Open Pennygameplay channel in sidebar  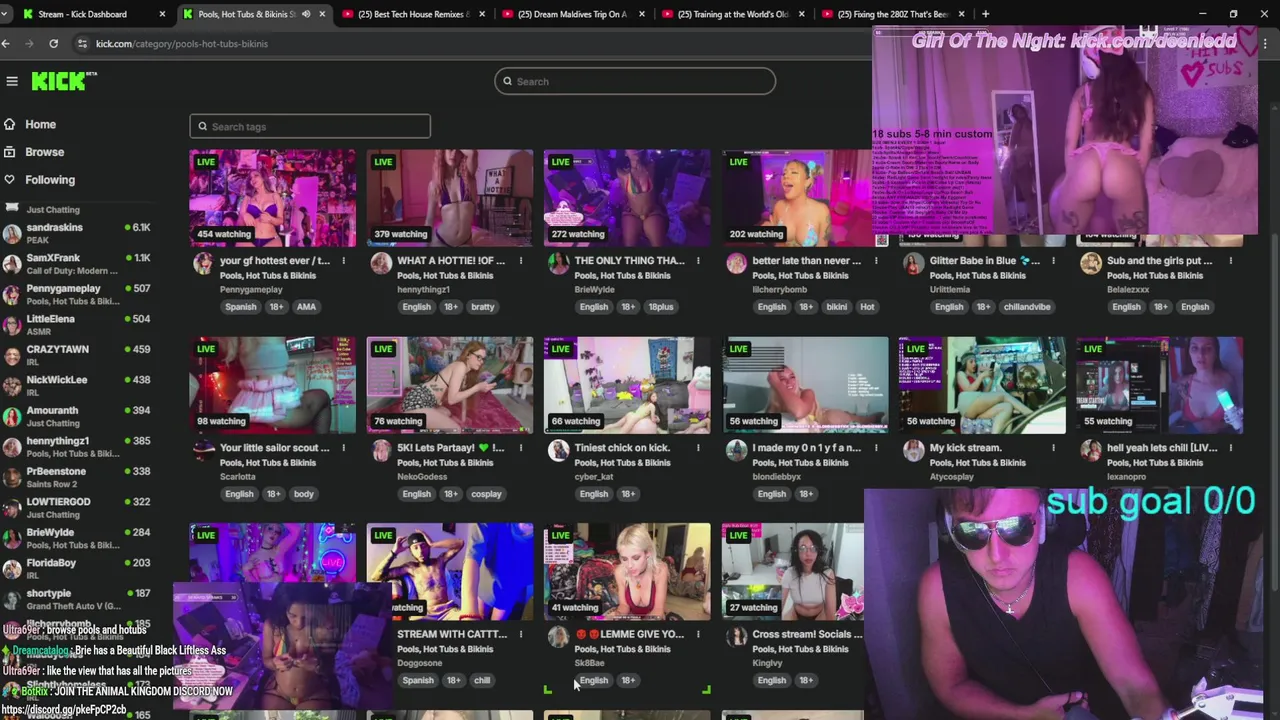click(77, 294)
